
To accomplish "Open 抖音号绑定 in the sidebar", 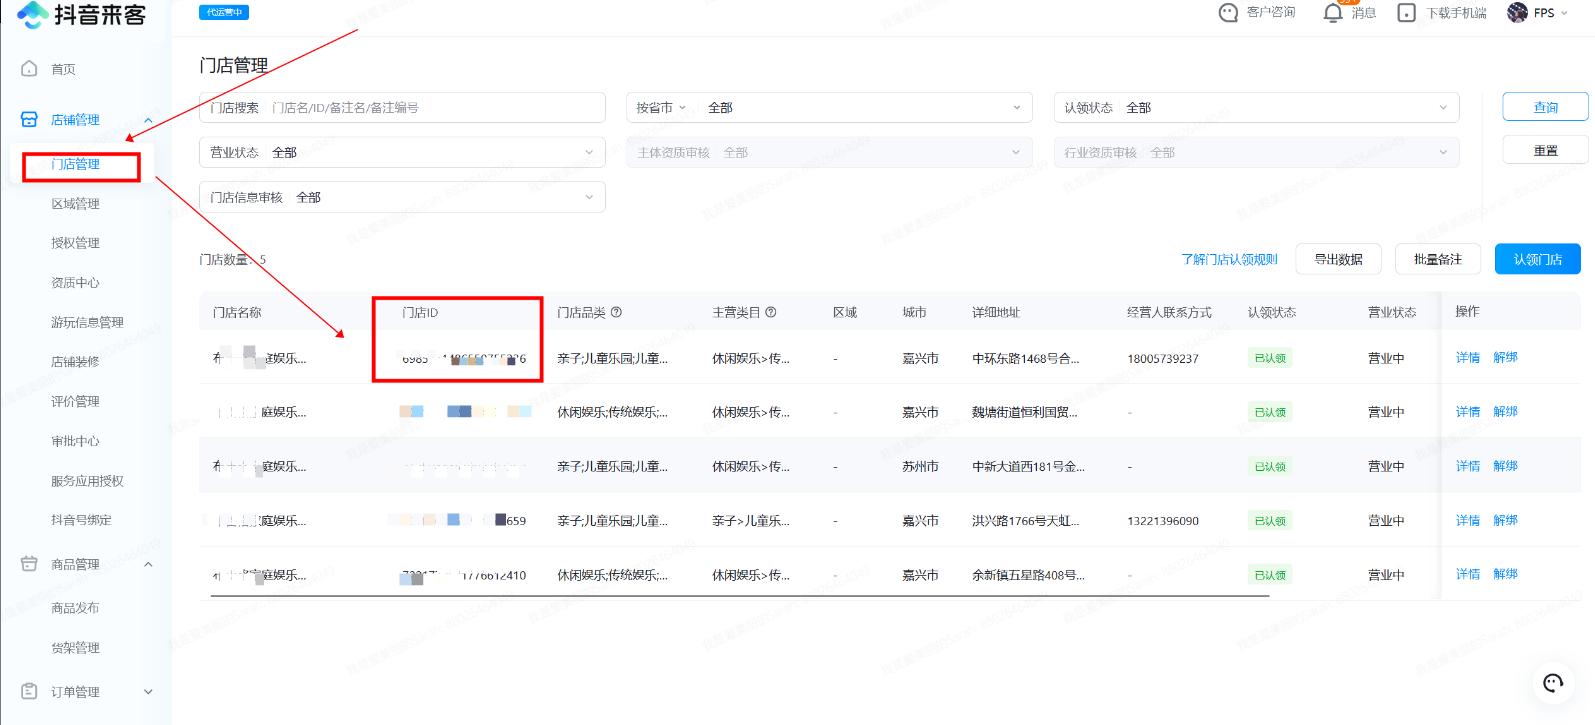I will click(x=82, y=520).
